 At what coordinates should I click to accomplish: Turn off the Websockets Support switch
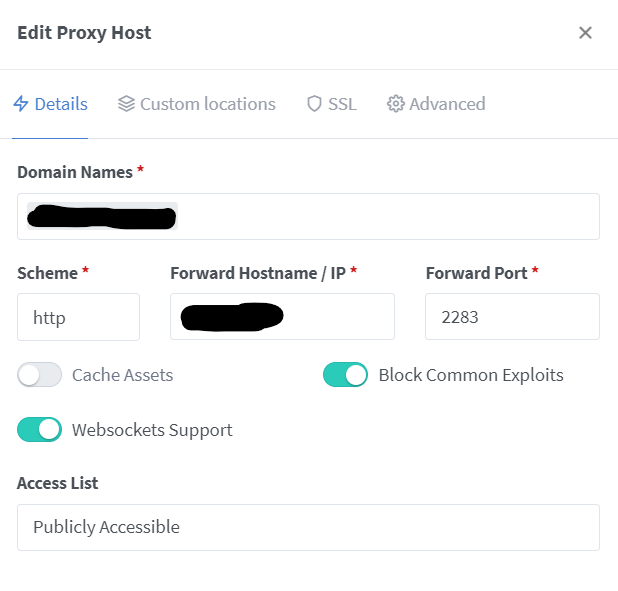click(x=40, y=430)
